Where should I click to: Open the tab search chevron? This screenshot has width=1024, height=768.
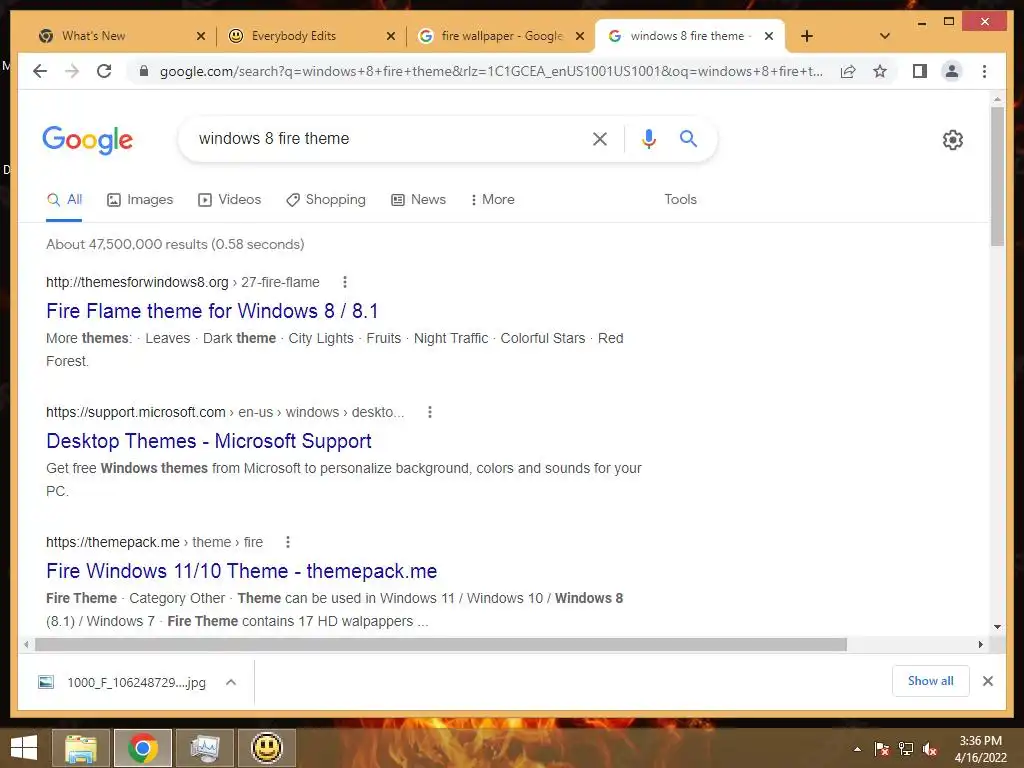[884, 36]
